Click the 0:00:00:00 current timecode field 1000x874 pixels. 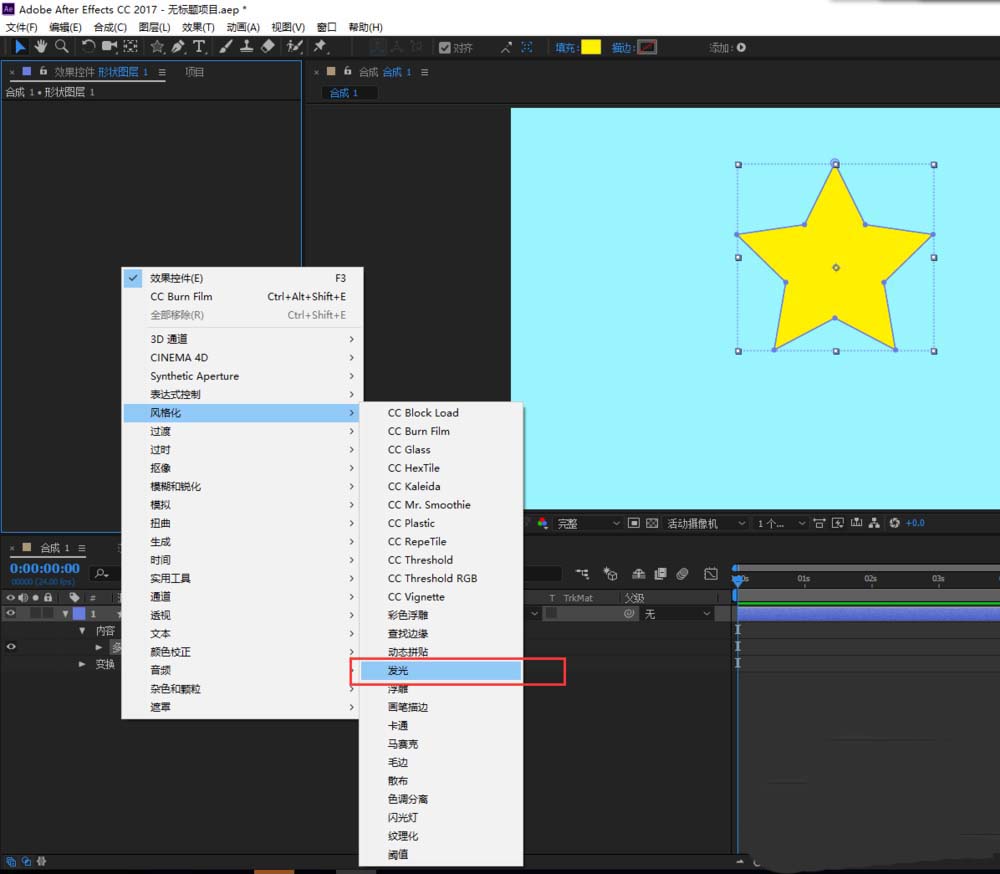[45, 568]
